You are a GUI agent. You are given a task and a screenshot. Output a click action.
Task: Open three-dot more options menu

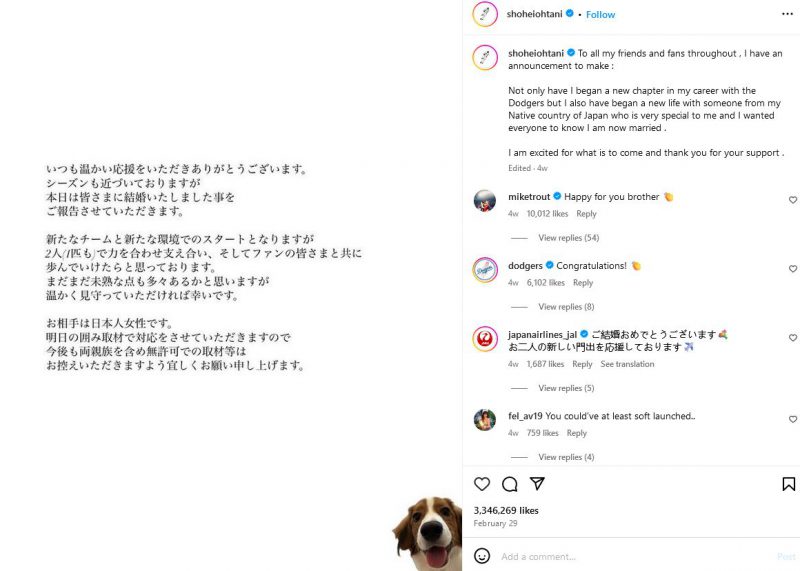[787, 14]
